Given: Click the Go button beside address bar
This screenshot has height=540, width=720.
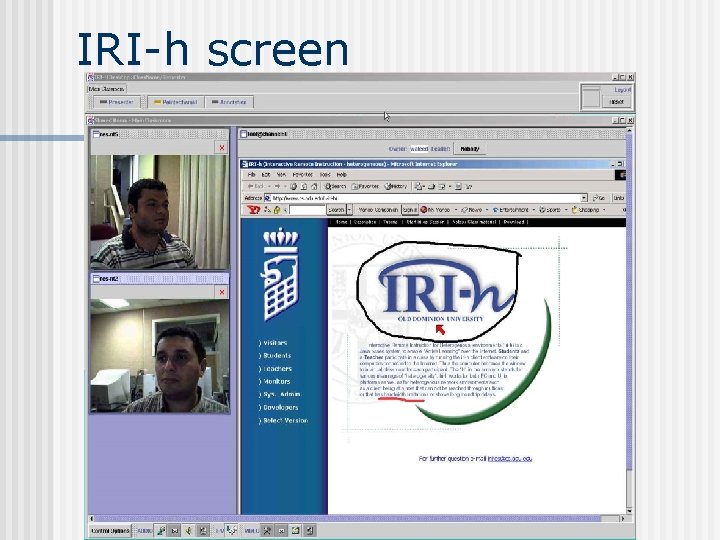Looking at the screenshot, I should click(599, 198).
